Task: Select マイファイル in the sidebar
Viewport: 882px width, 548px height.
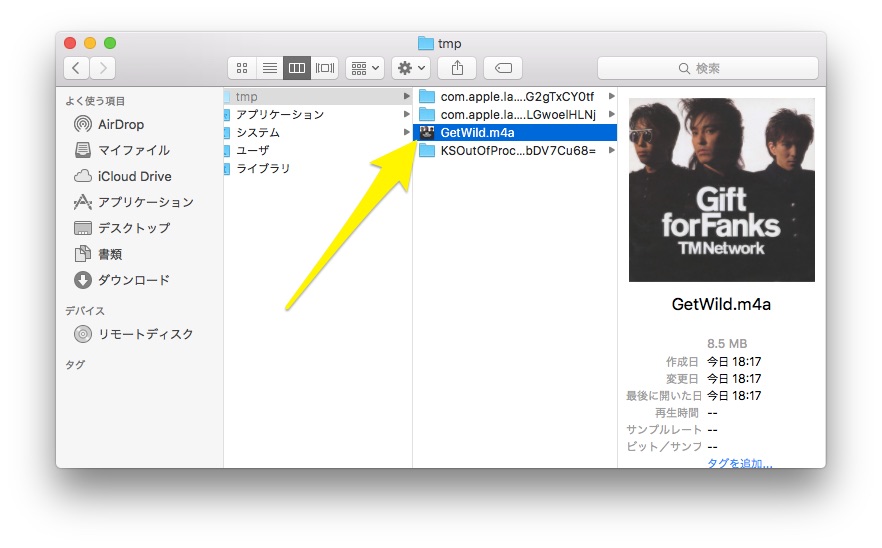Action: (122, 150)
